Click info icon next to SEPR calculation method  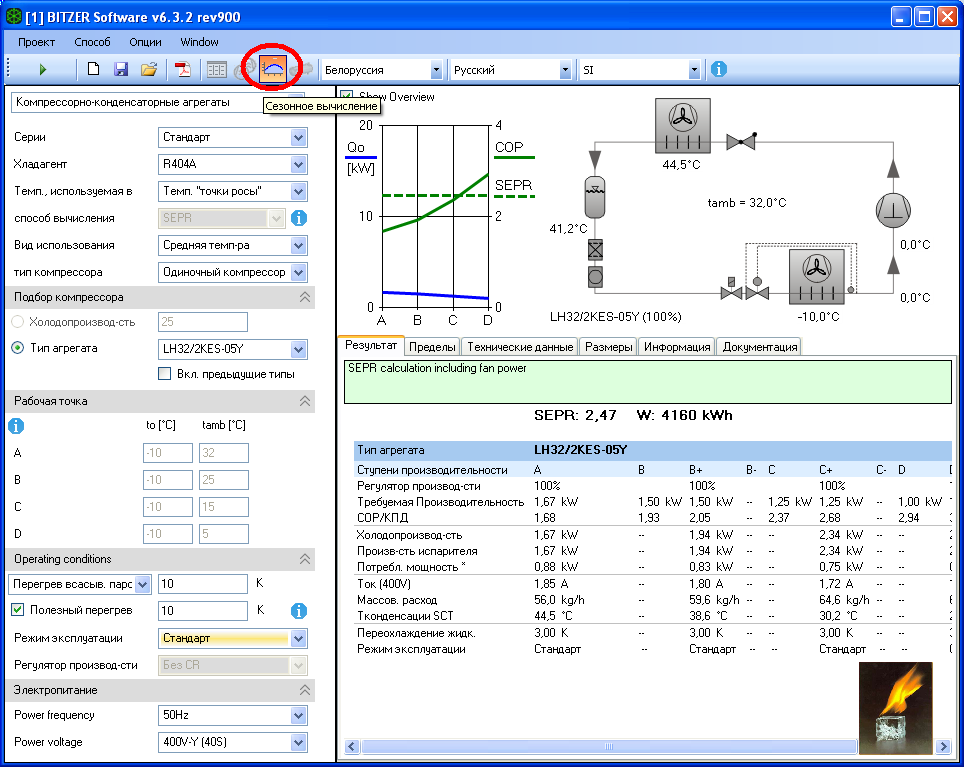coord(299,218)
